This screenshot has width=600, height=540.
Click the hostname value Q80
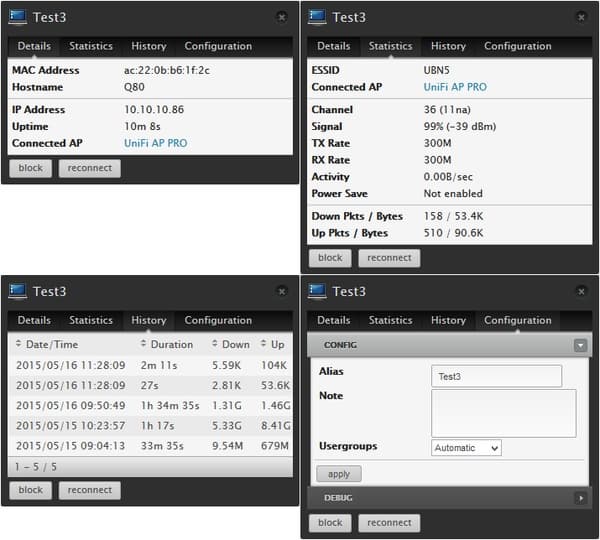134,87
